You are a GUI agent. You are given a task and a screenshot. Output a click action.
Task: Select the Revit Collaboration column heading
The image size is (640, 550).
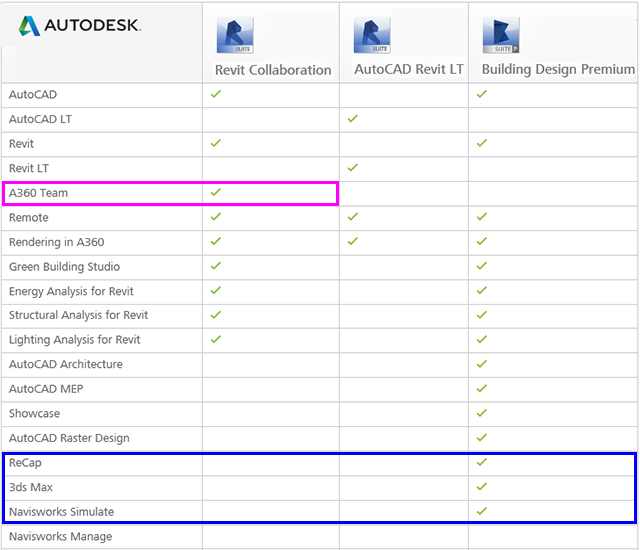click(273, 70)
